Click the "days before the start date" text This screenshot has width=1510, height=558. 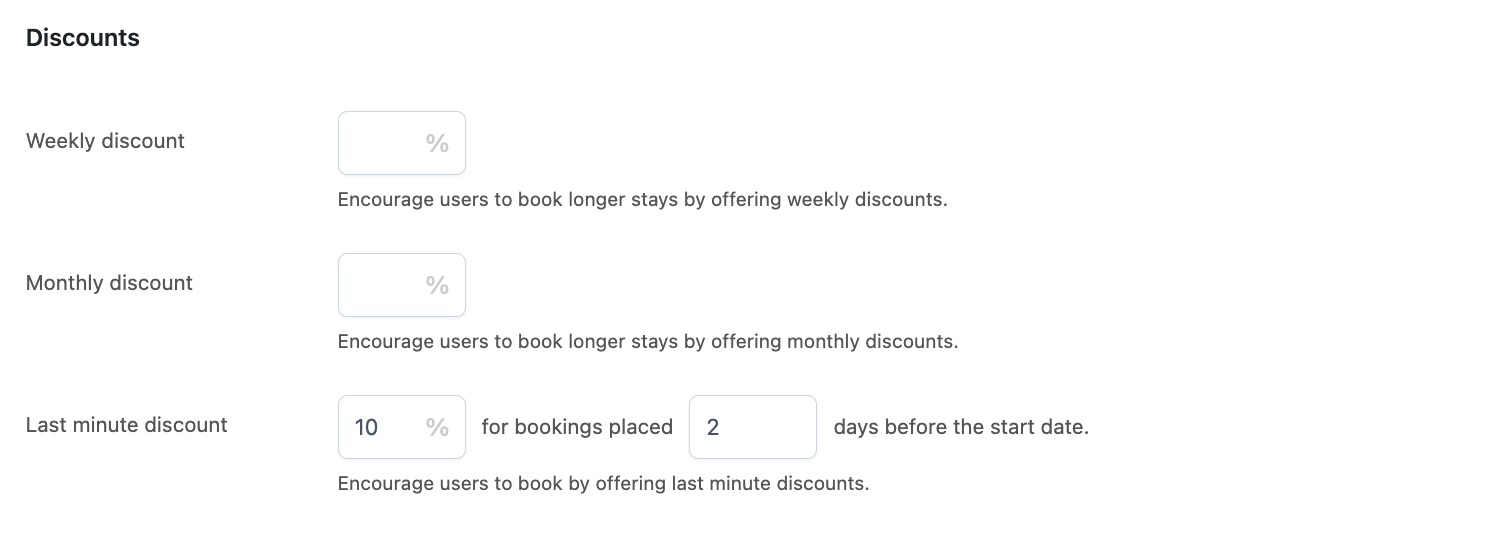[961, 427]
